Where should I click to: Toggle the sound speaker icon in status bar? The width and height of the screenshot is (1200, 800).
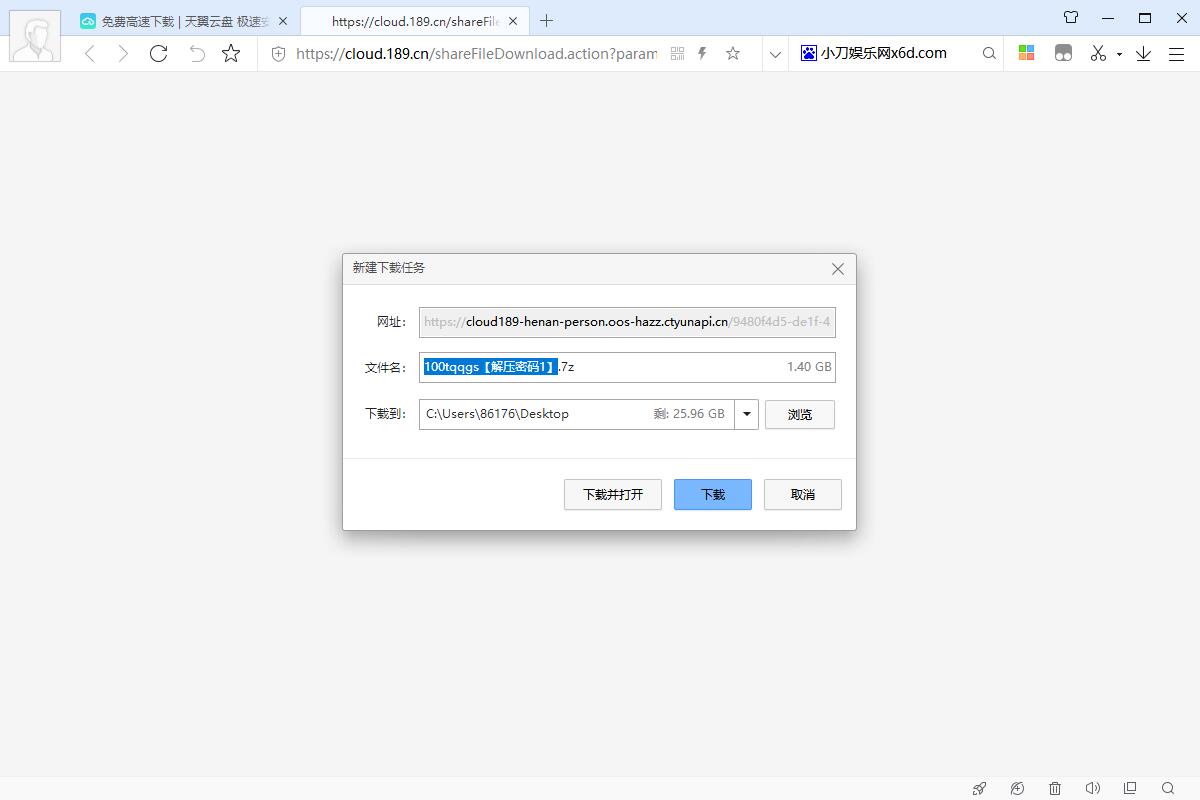click(1092, 788)
